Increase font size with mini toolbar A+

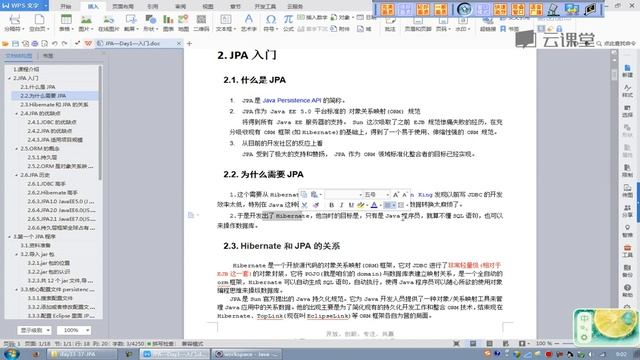[396, 195]
